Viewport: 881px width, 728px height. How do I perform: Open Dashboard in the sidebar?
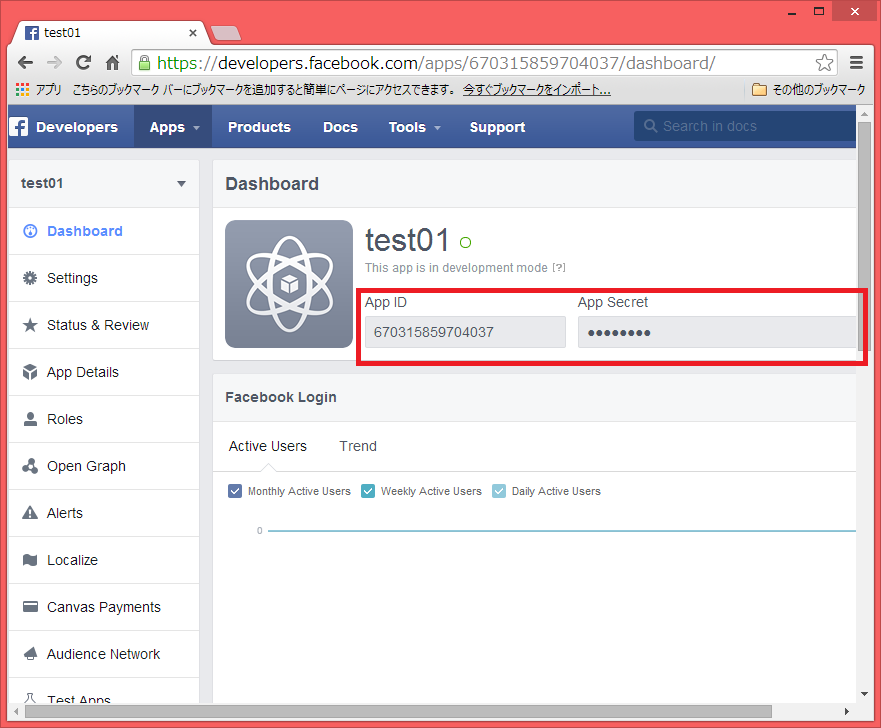(104, 231)
